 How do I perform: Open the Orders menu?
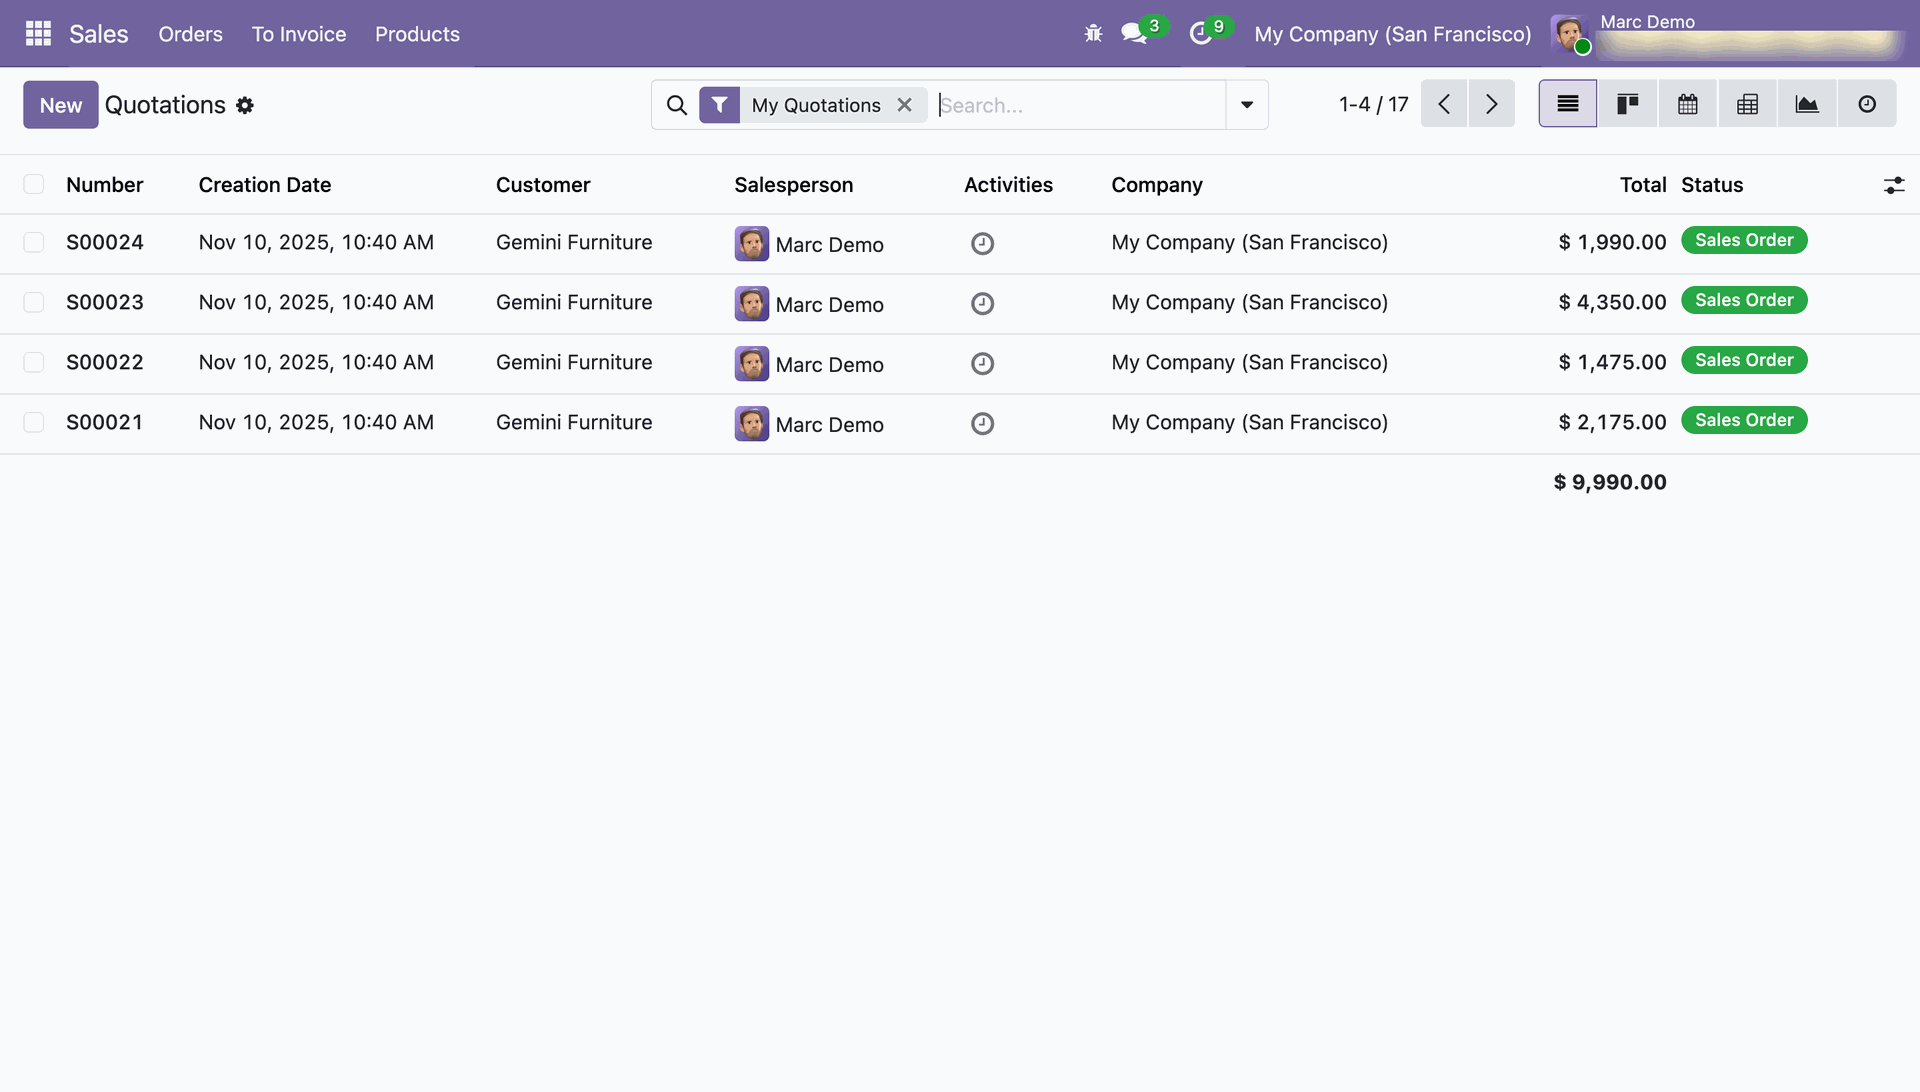pyautogui.click(x=190, y=34)
